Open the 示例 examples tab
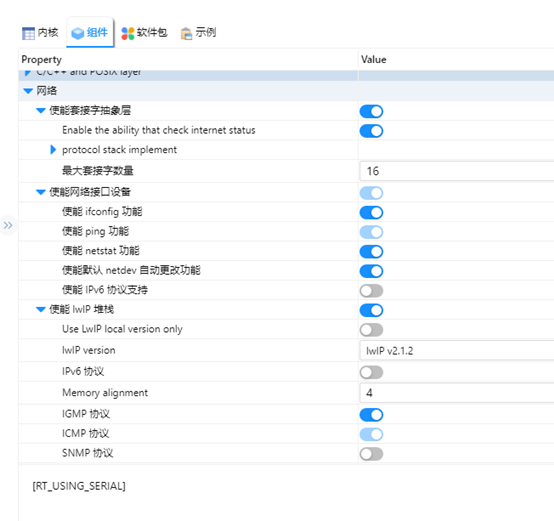This screenshot has height=521, width=554. (198, 33)
